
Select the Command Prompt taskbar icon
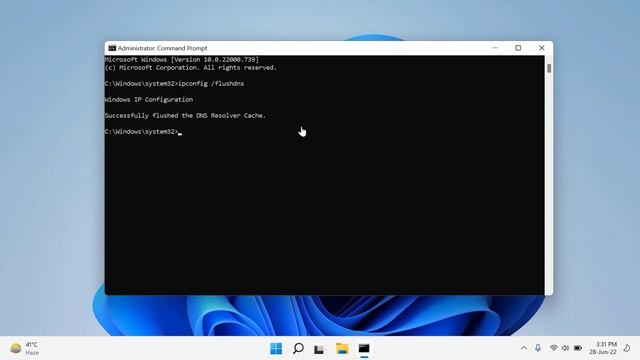pos(364,349)
